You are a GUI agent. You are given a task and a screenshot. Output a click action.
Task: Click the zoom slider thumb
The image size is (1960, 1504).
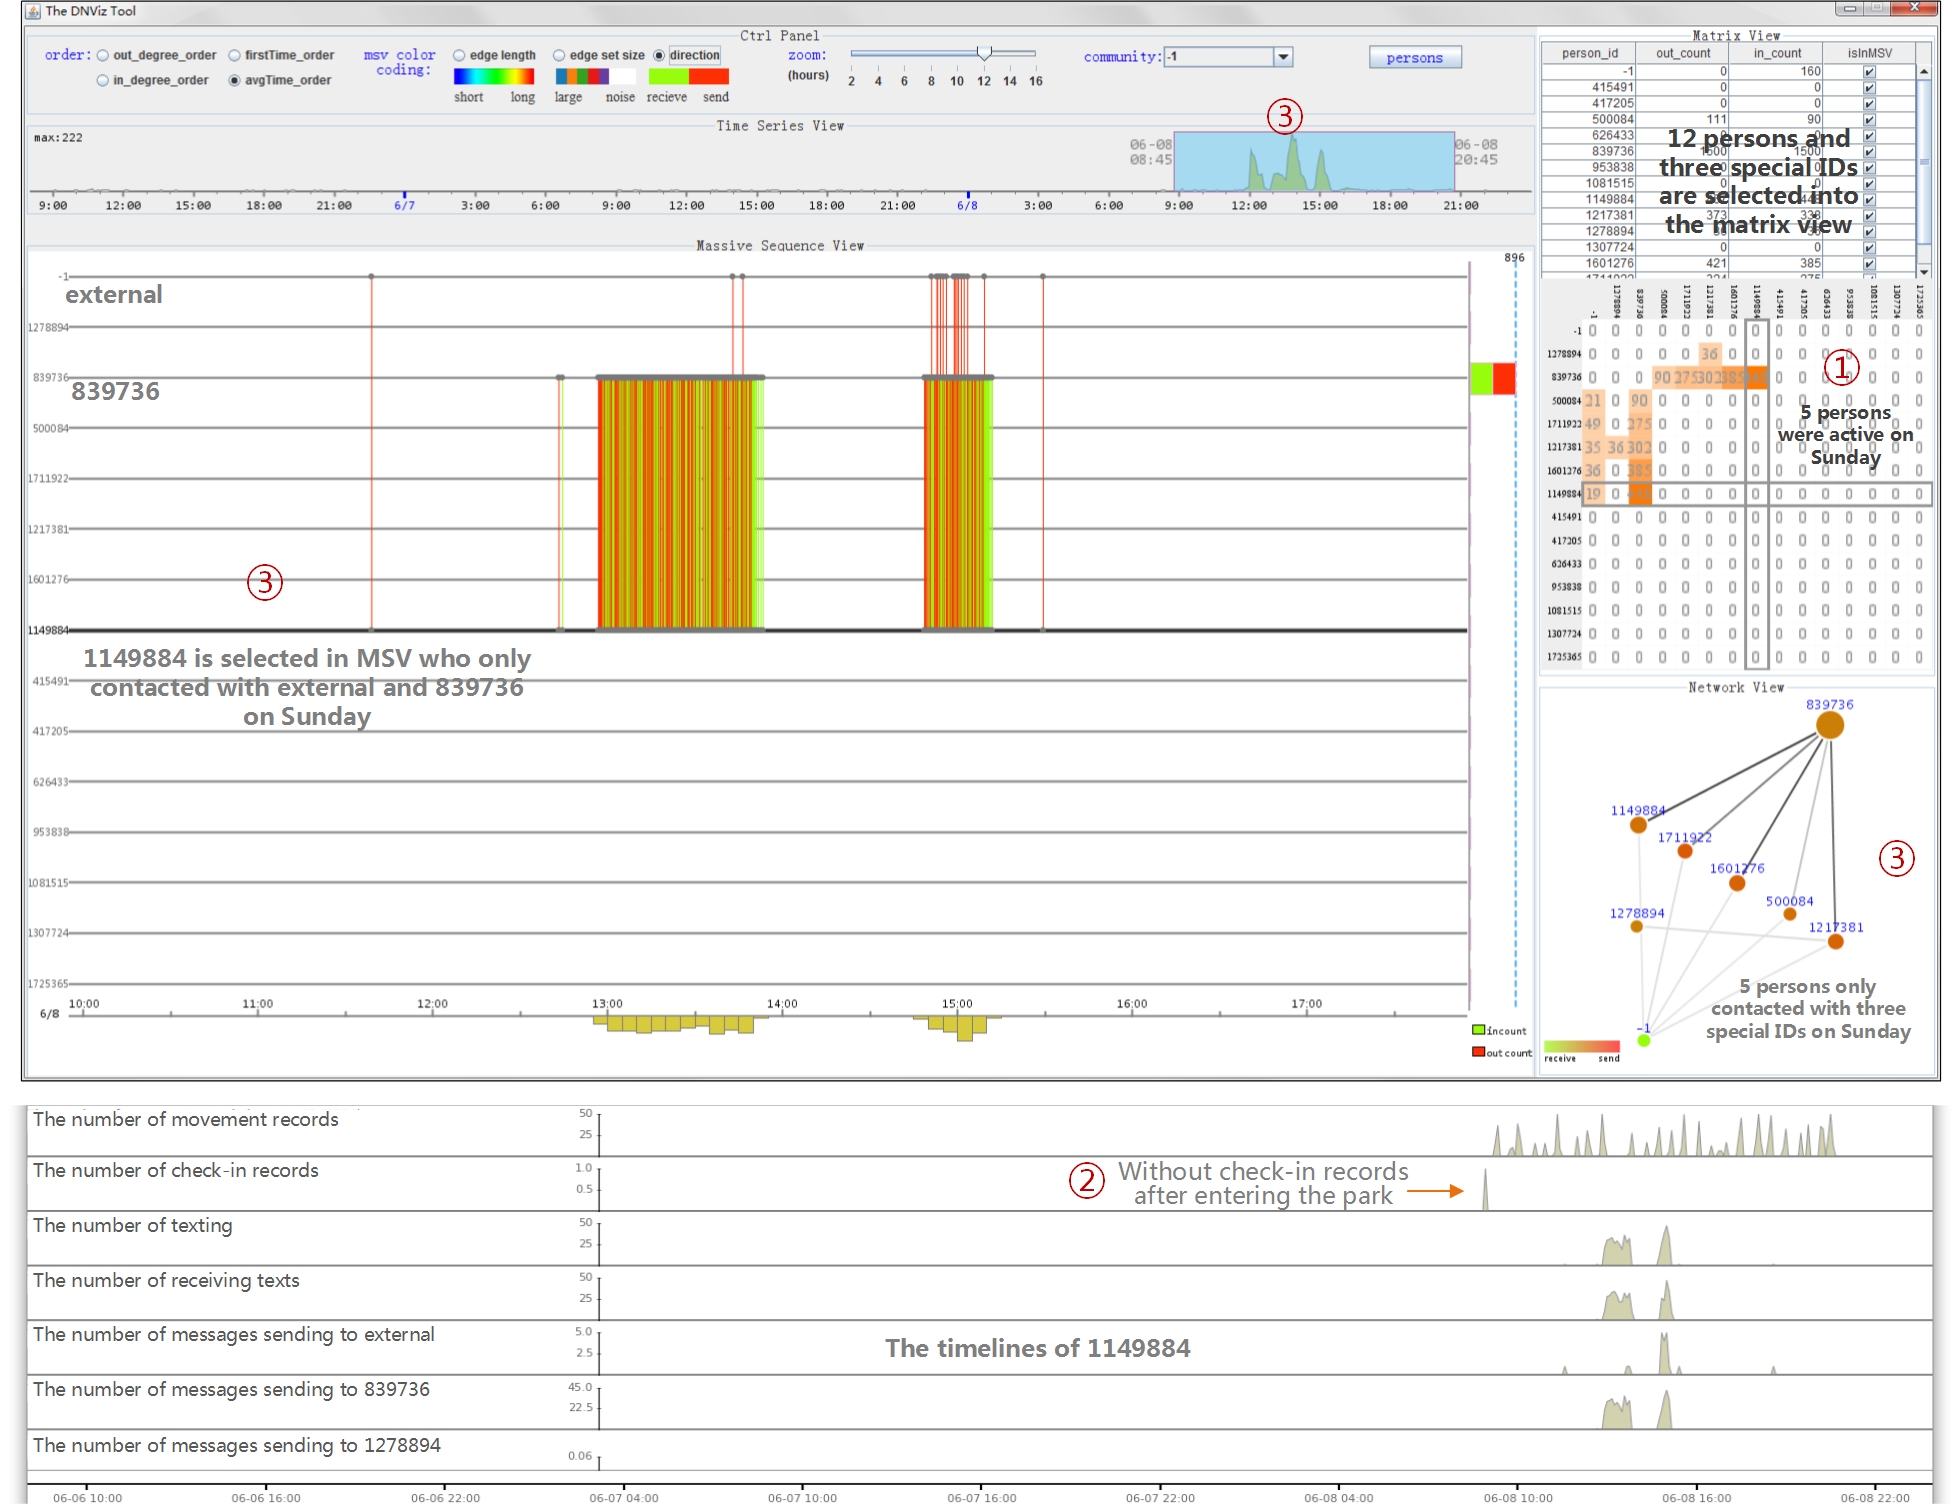click(984, 54)
